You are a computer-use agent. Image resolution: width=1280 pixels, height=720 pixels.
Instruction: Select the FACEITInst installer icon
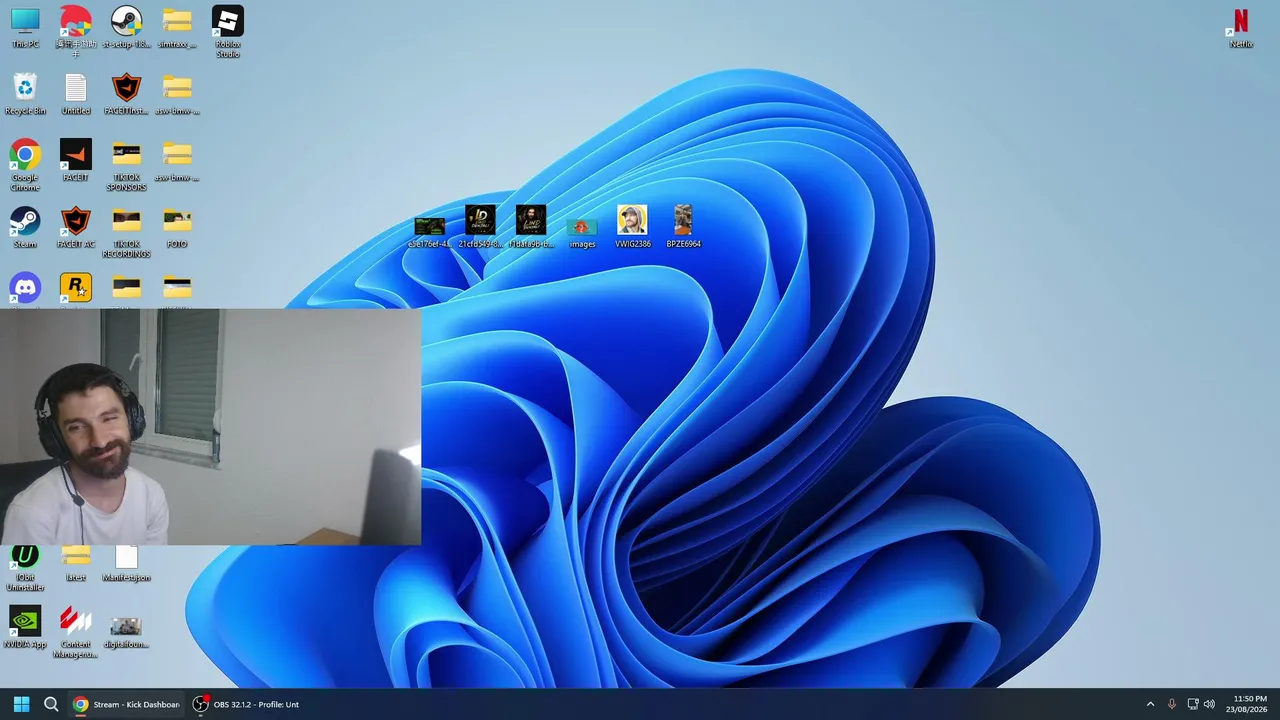[x=126, y=94]
